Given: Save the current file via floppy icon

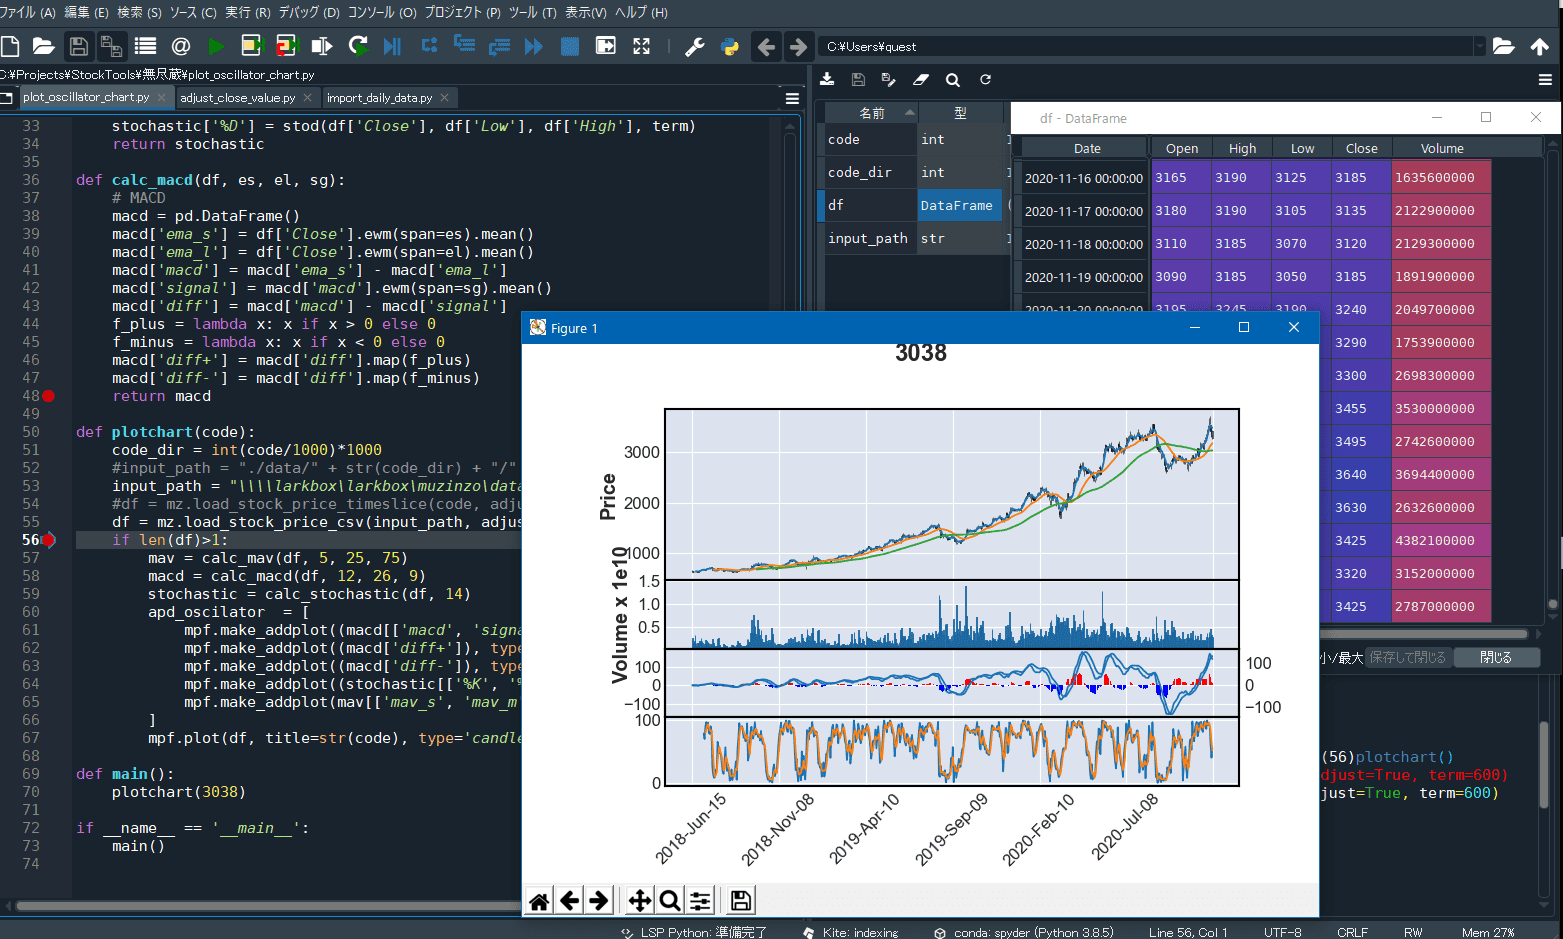Looking at the screenshot, I should 78,46.
